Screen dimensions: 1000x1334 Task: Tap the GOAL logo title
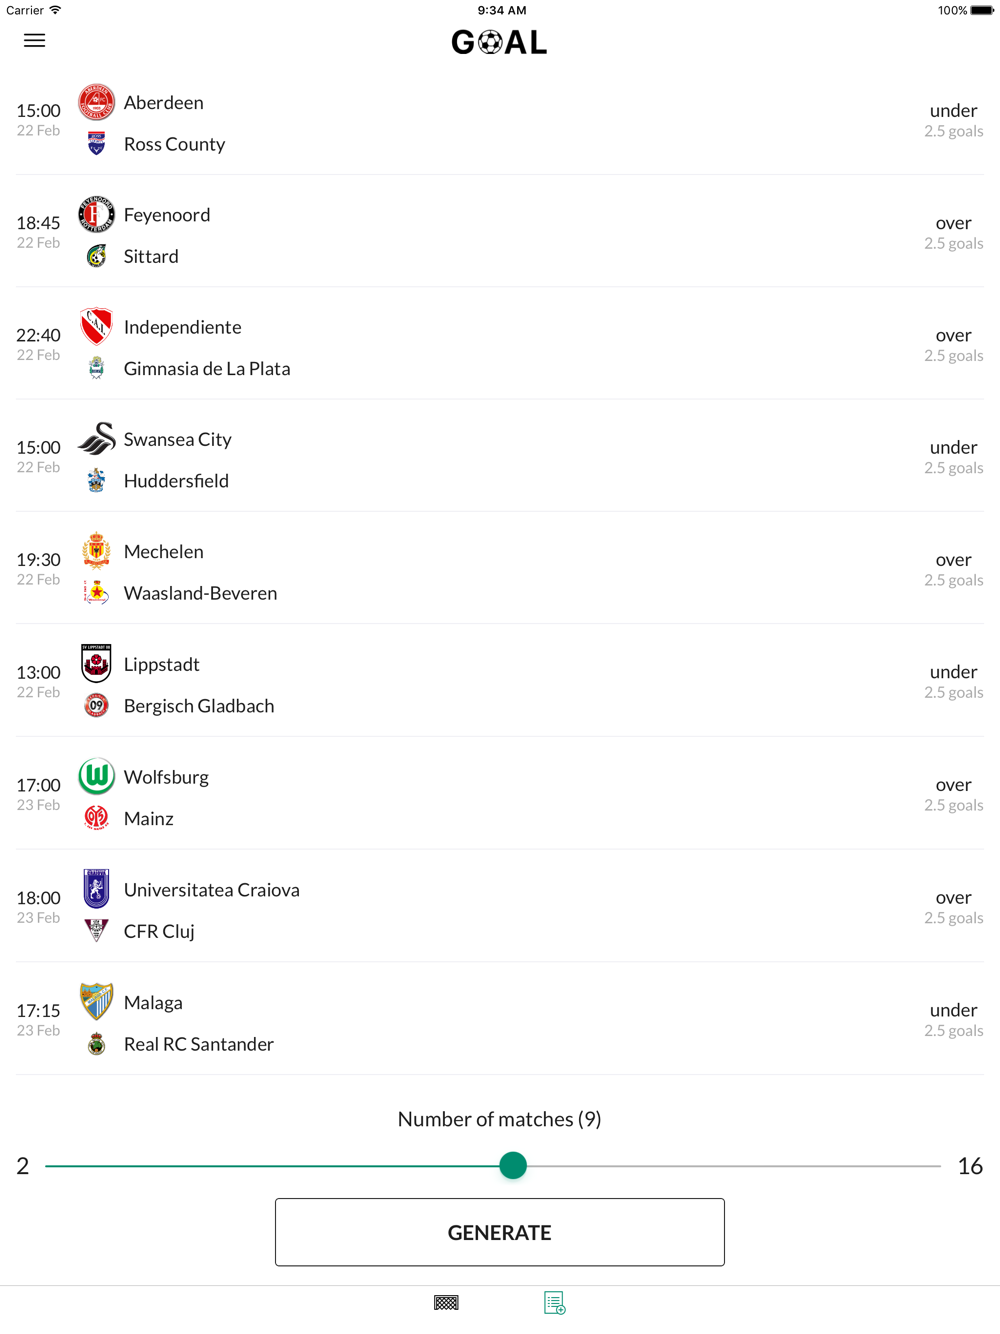500,42
